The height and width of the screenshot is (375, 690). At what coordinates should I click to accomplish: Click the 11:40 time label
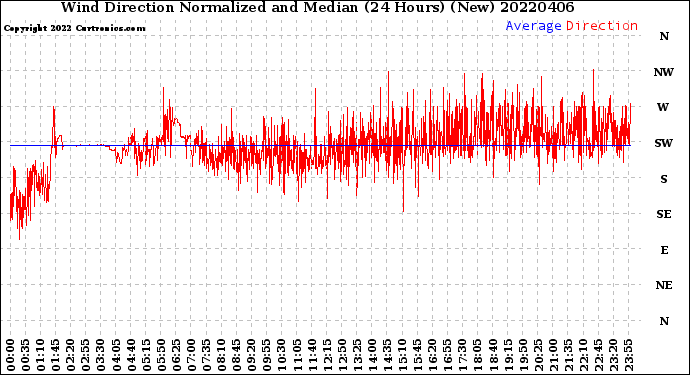click(x=312, y=355)
